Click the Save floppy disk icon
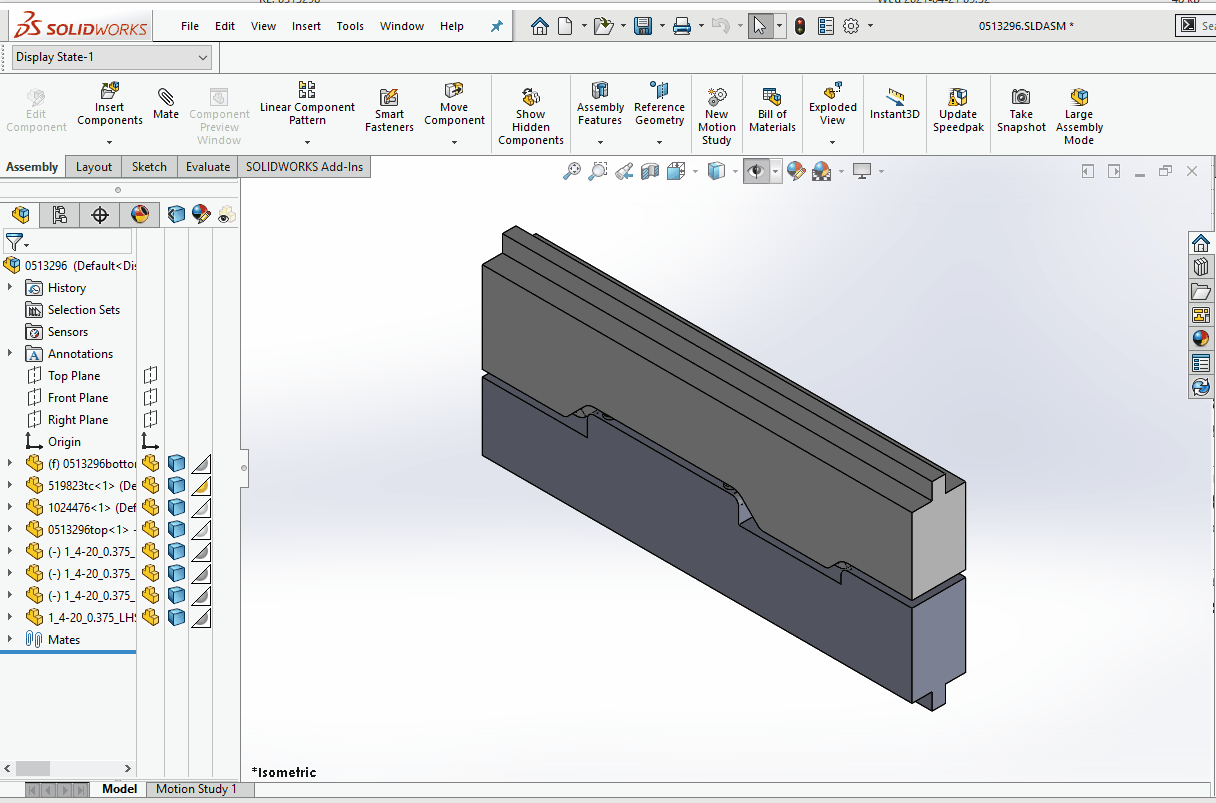1216x803 pixels. pyautogui.click(x=644, y=26)
